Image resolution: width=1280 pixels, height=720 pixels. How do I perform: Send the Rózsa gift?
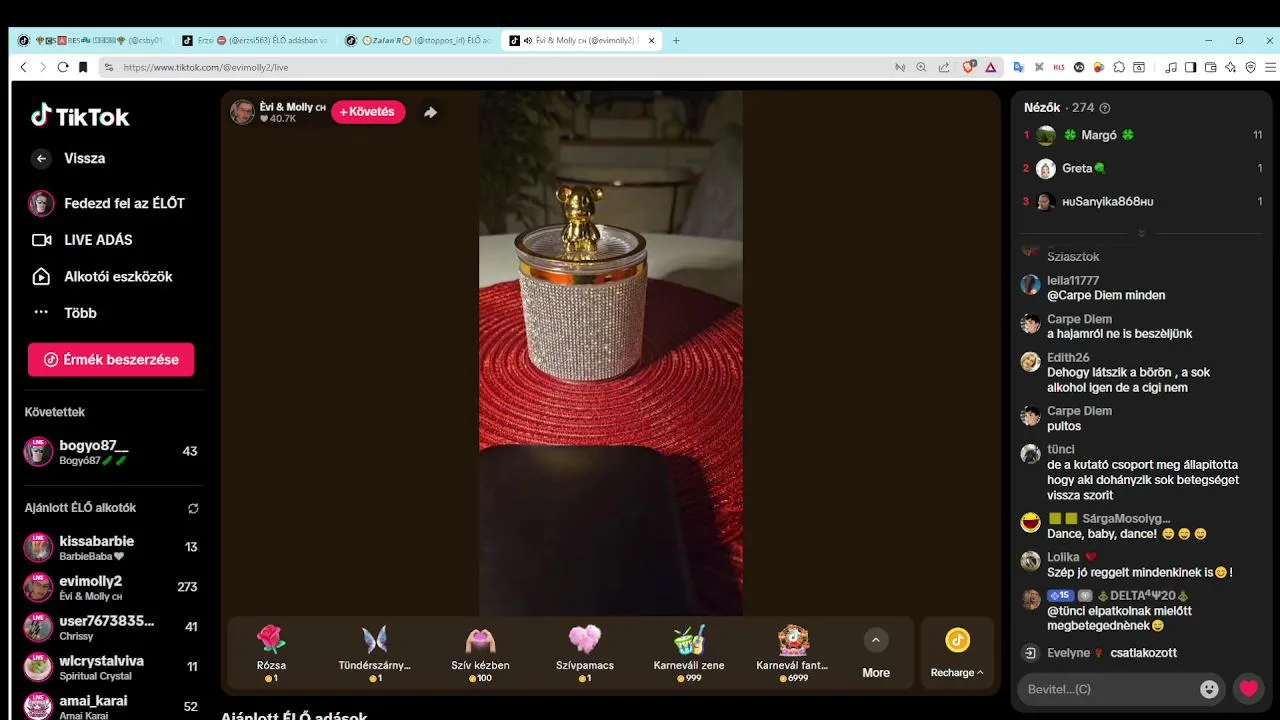point(271,652)
